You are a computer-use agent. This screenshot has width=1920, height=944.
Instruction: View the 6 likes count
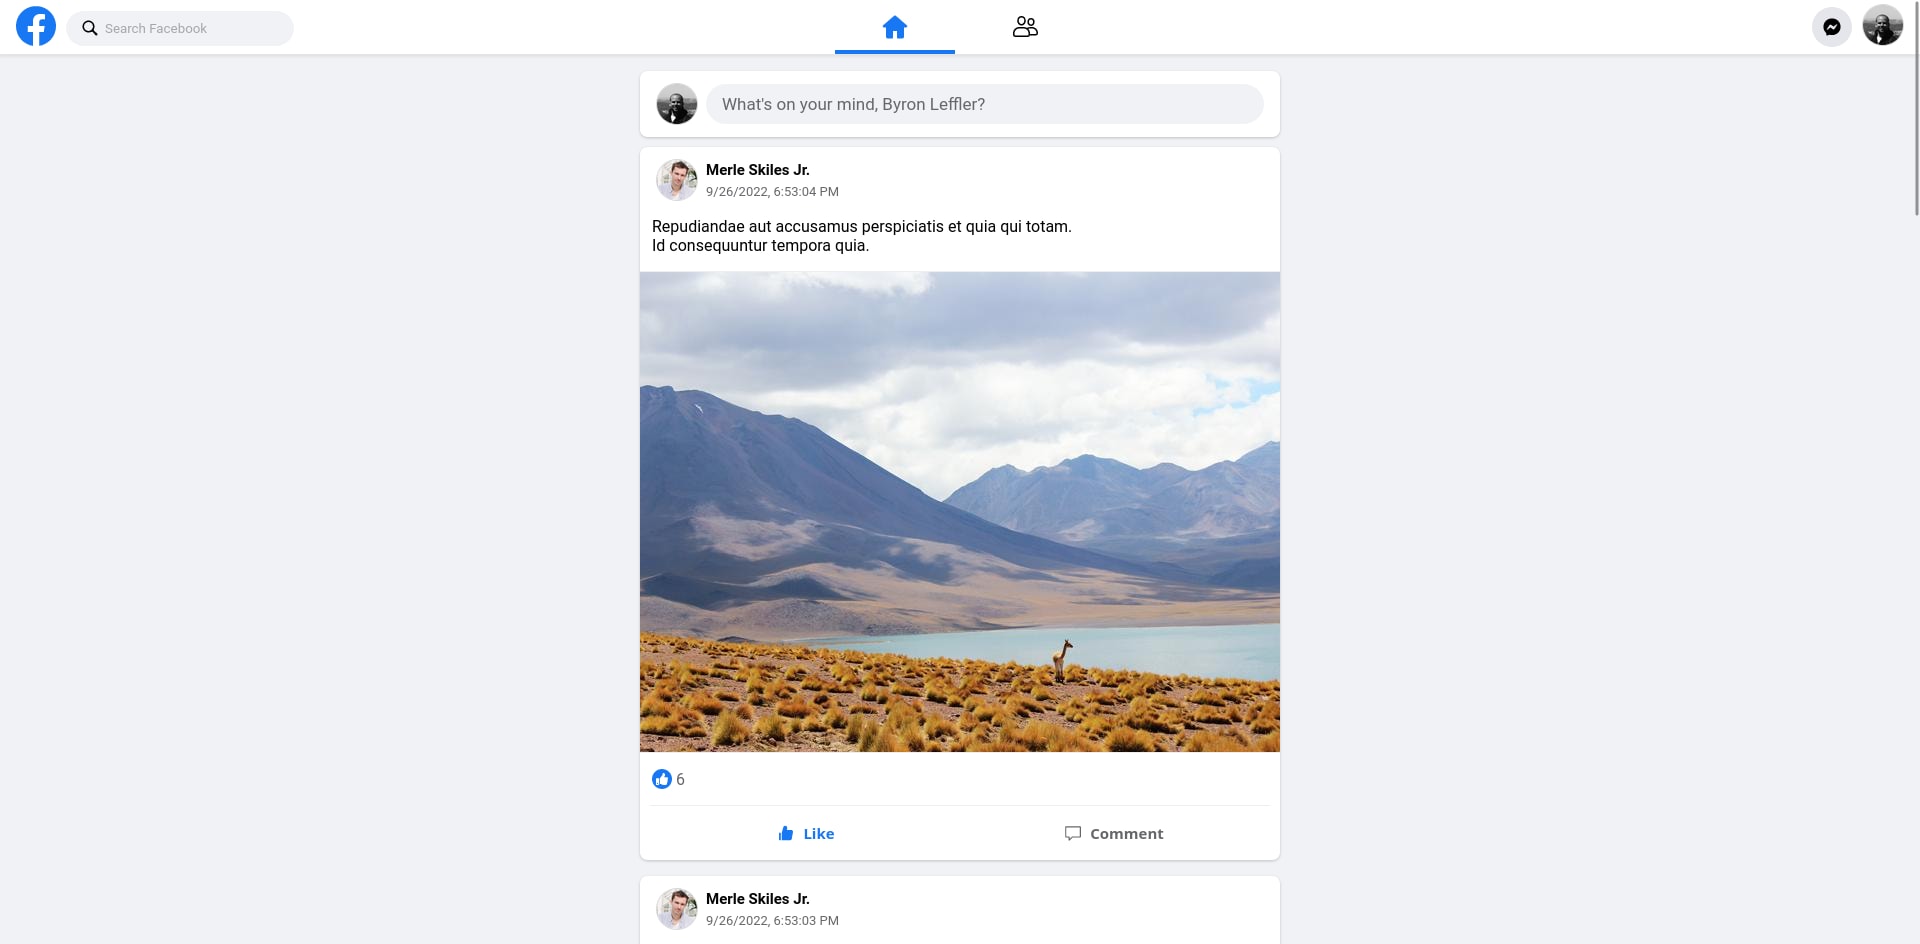coord(680,779)
